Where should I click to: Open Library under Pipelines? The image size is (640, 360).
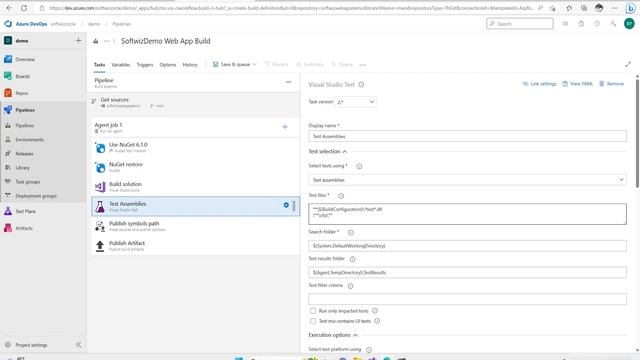pyautogui.click(x=22, y=168)
